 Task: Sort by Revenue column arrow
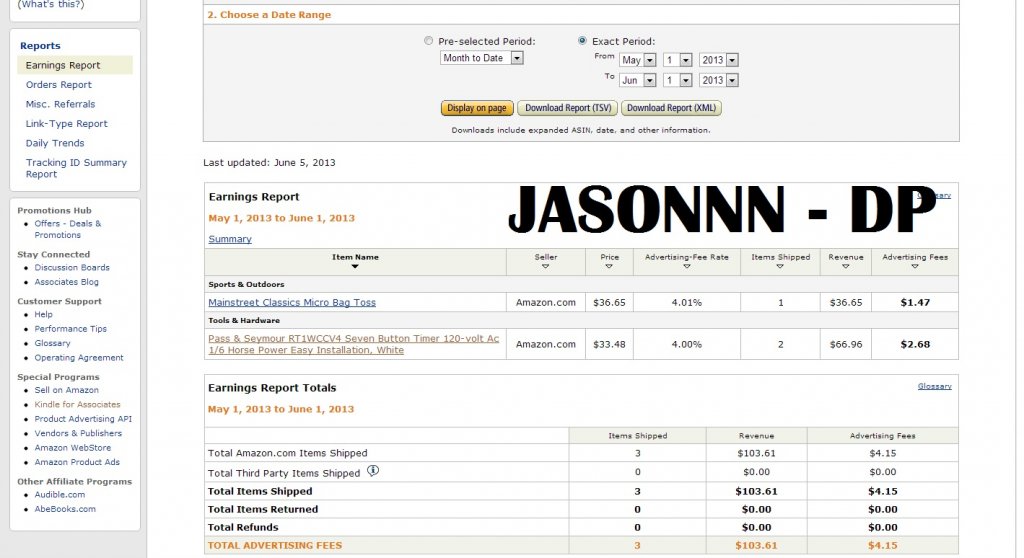pyautogui.click(x=845, y=267)
